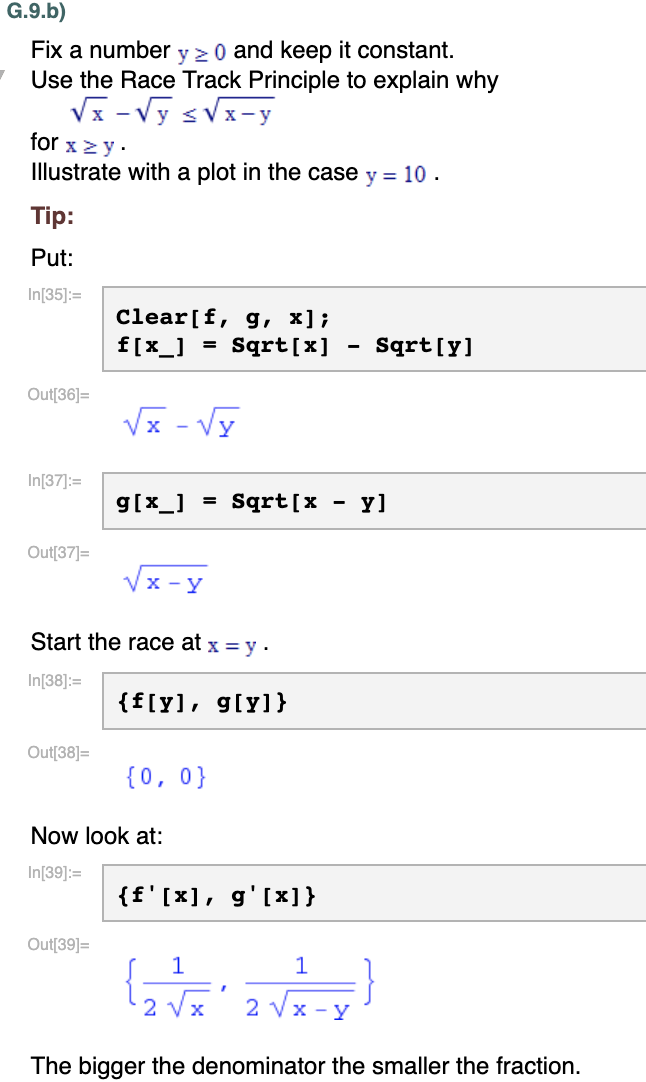Select the Out[37]= cell label
The width and height of the screenshot is (646, 1082).
click(59, 553)
